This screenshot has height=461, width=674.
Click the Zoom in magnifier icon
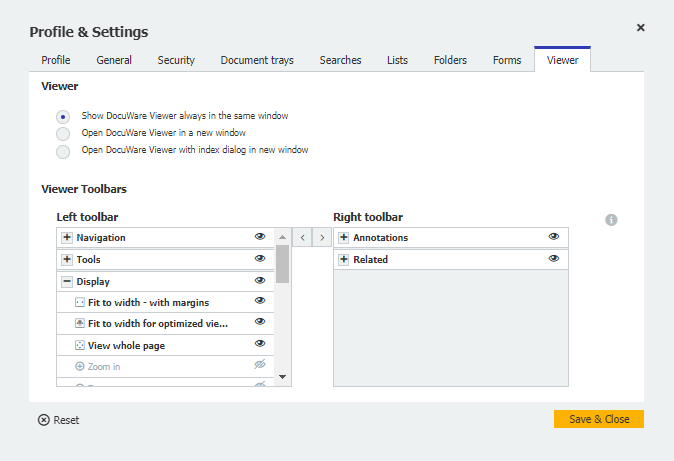80,367
